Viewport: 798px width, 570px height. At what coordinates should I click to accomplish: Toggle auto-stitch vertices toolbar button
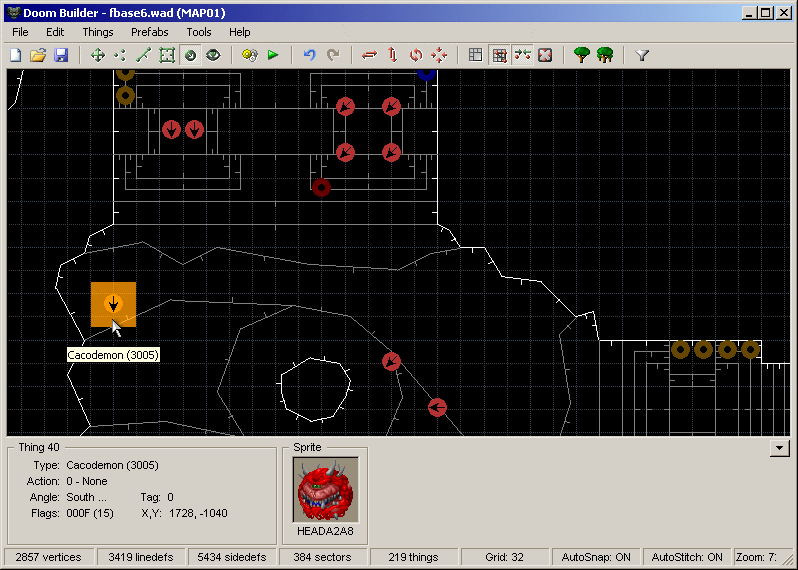click(x=522, y=55)
